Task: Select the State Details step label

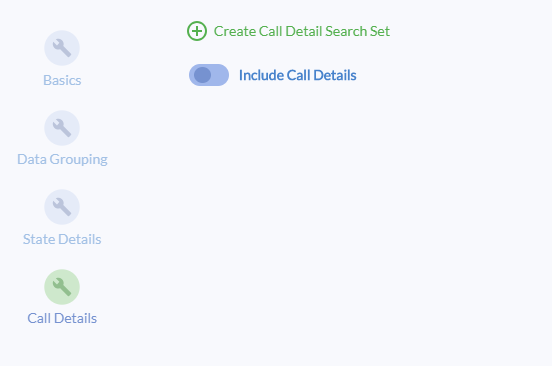Action: click(62, 239)
